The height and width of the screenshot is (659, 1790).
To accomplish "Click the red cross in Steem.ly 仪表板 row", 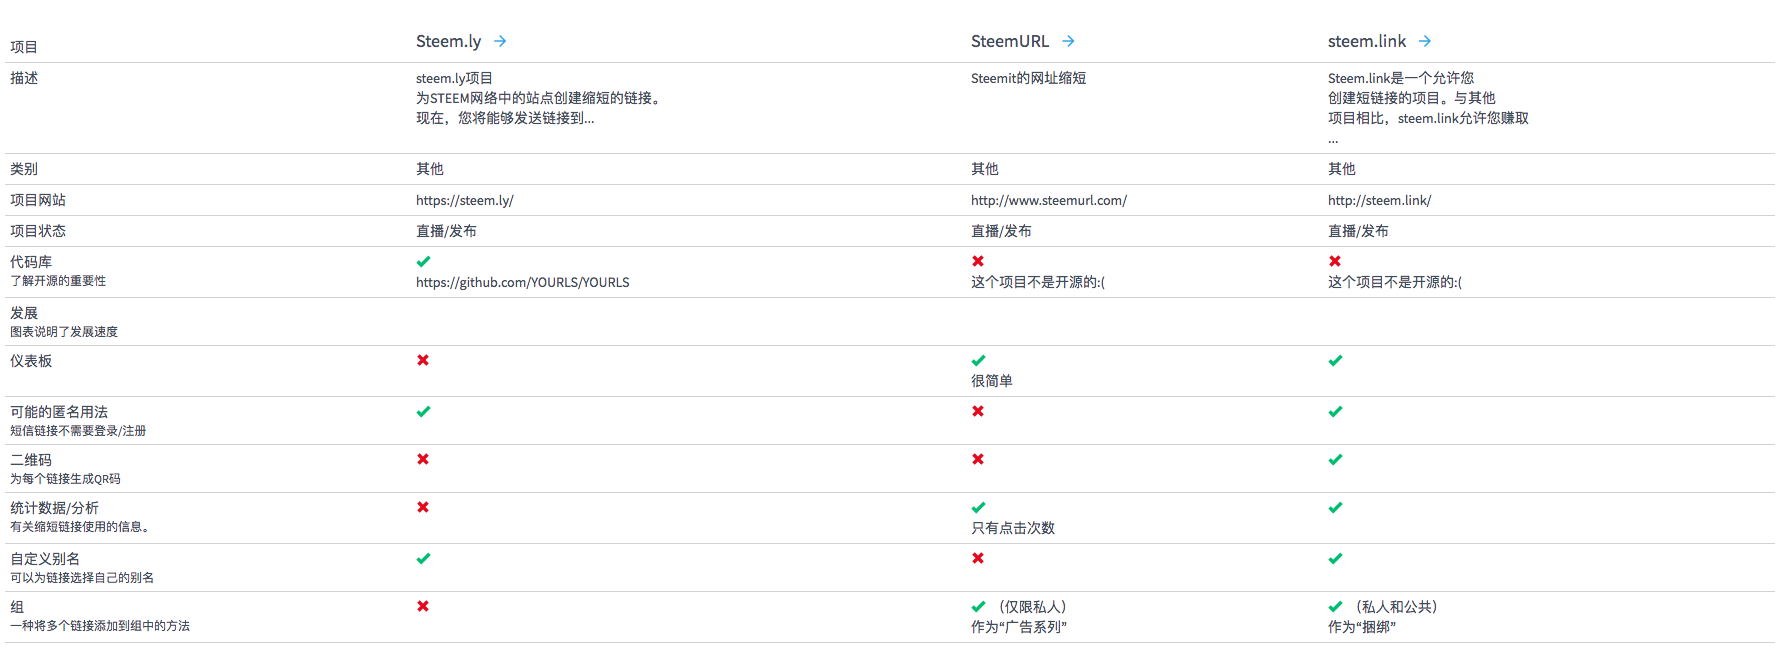I will pos(423,360).
